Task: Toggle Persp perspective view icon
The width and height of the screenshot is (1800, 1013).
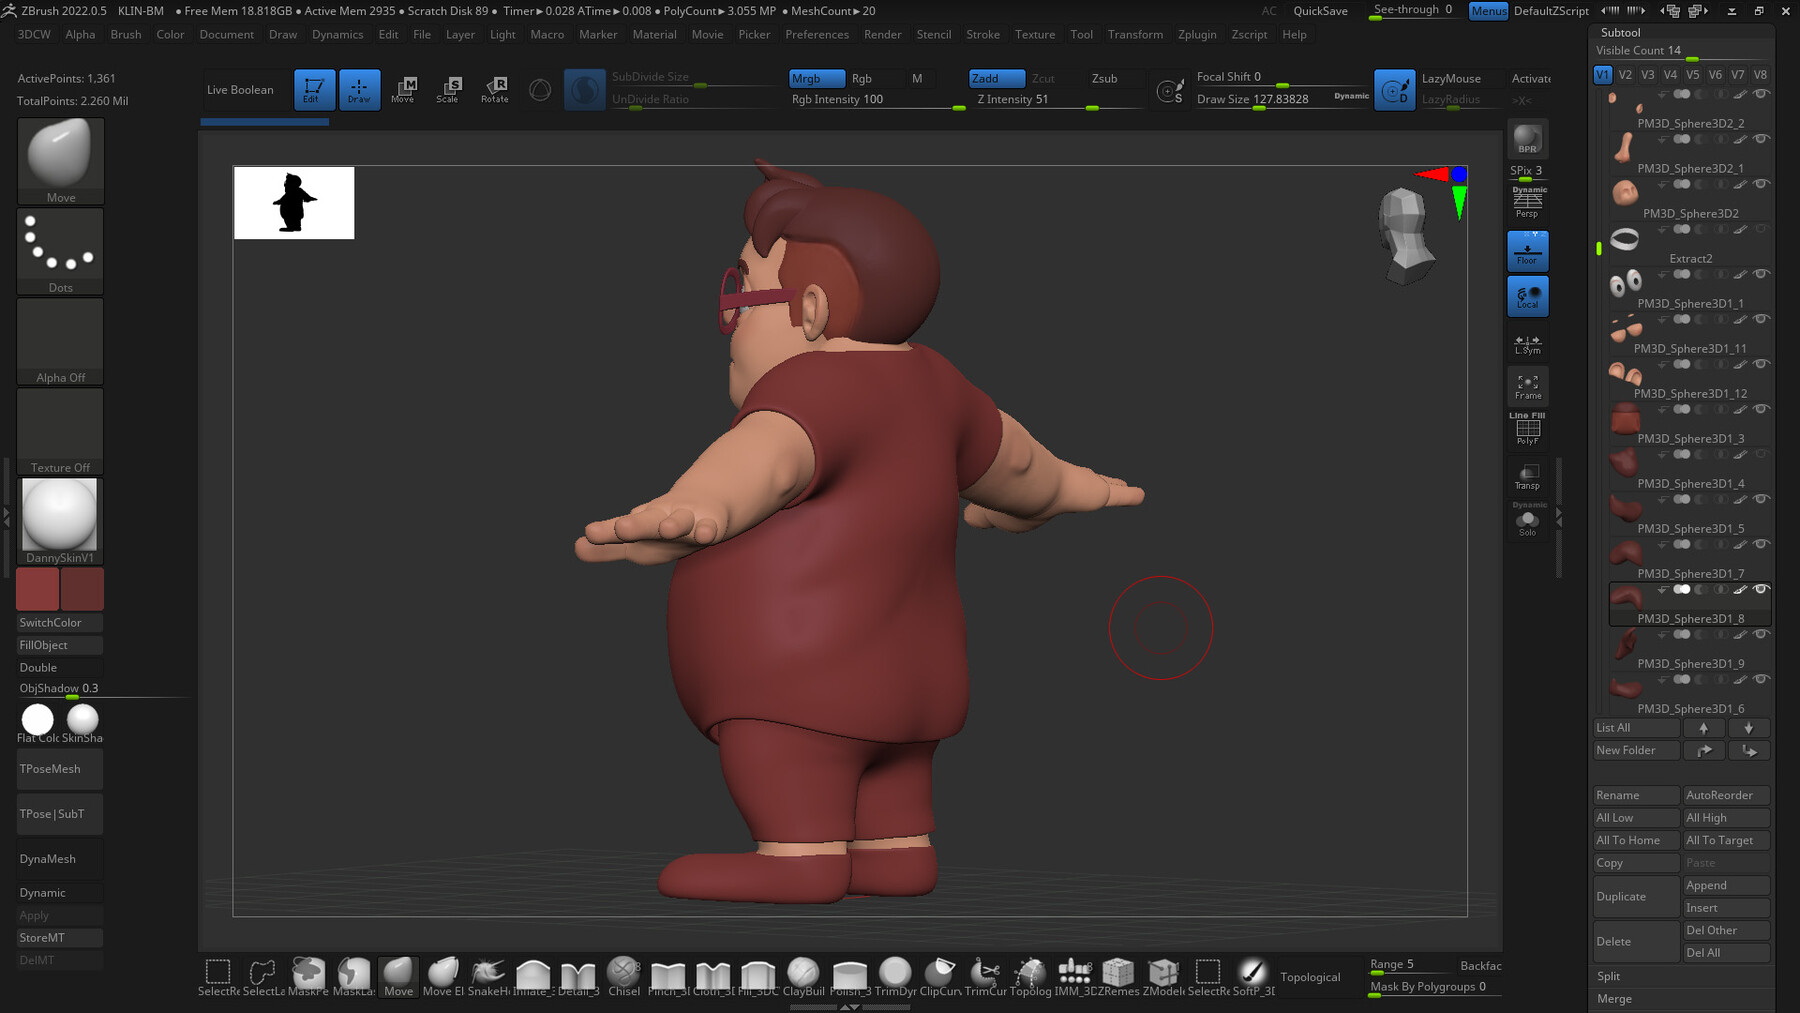Action: coord(1527,203)
